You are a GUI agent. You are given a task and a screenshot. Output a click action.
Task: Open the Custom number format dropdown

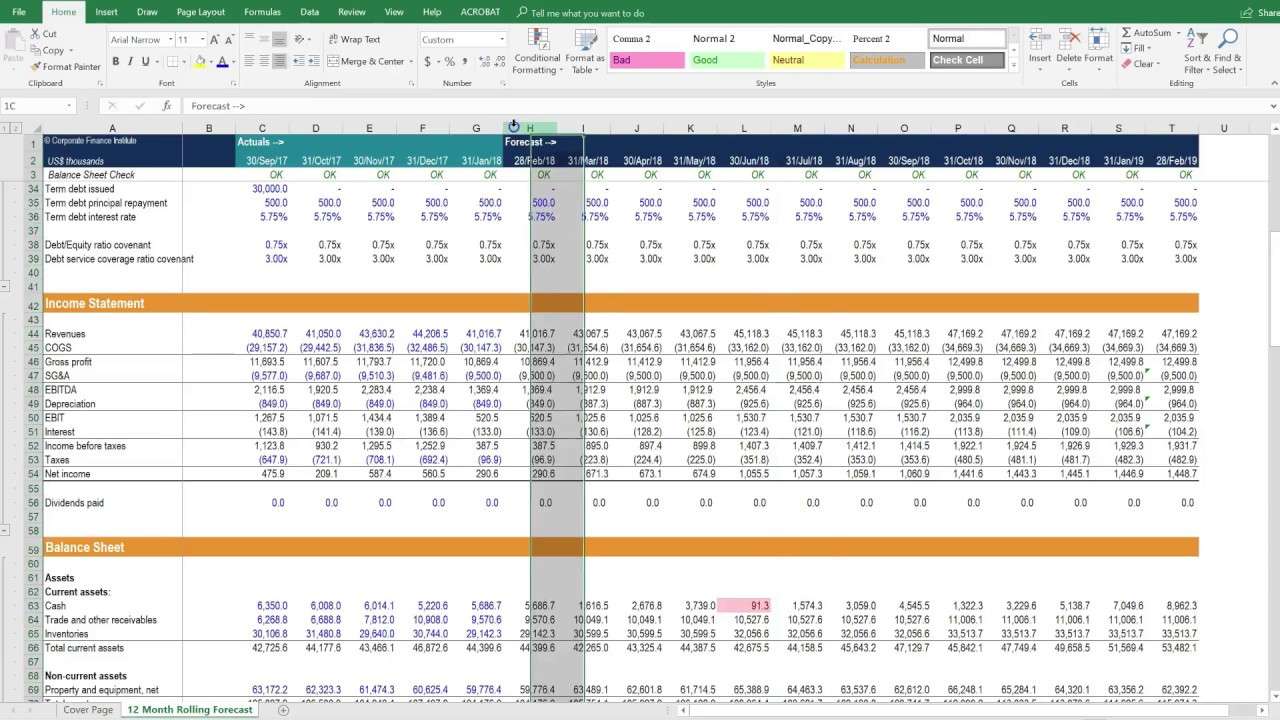tap(462, 40)
